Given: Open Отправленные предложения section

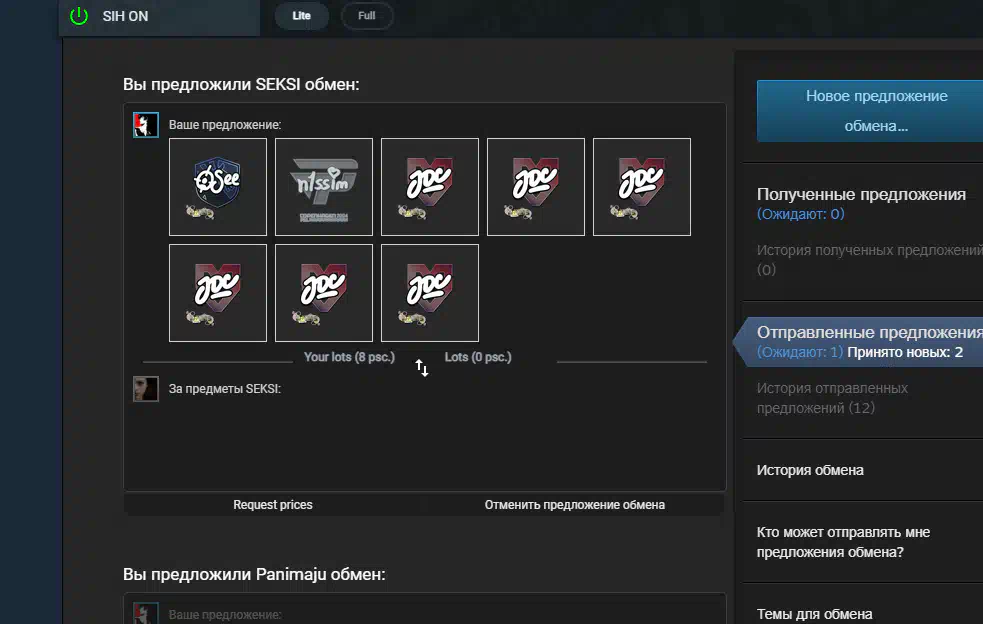Looking at the screenshot, I should pos(870,332).
